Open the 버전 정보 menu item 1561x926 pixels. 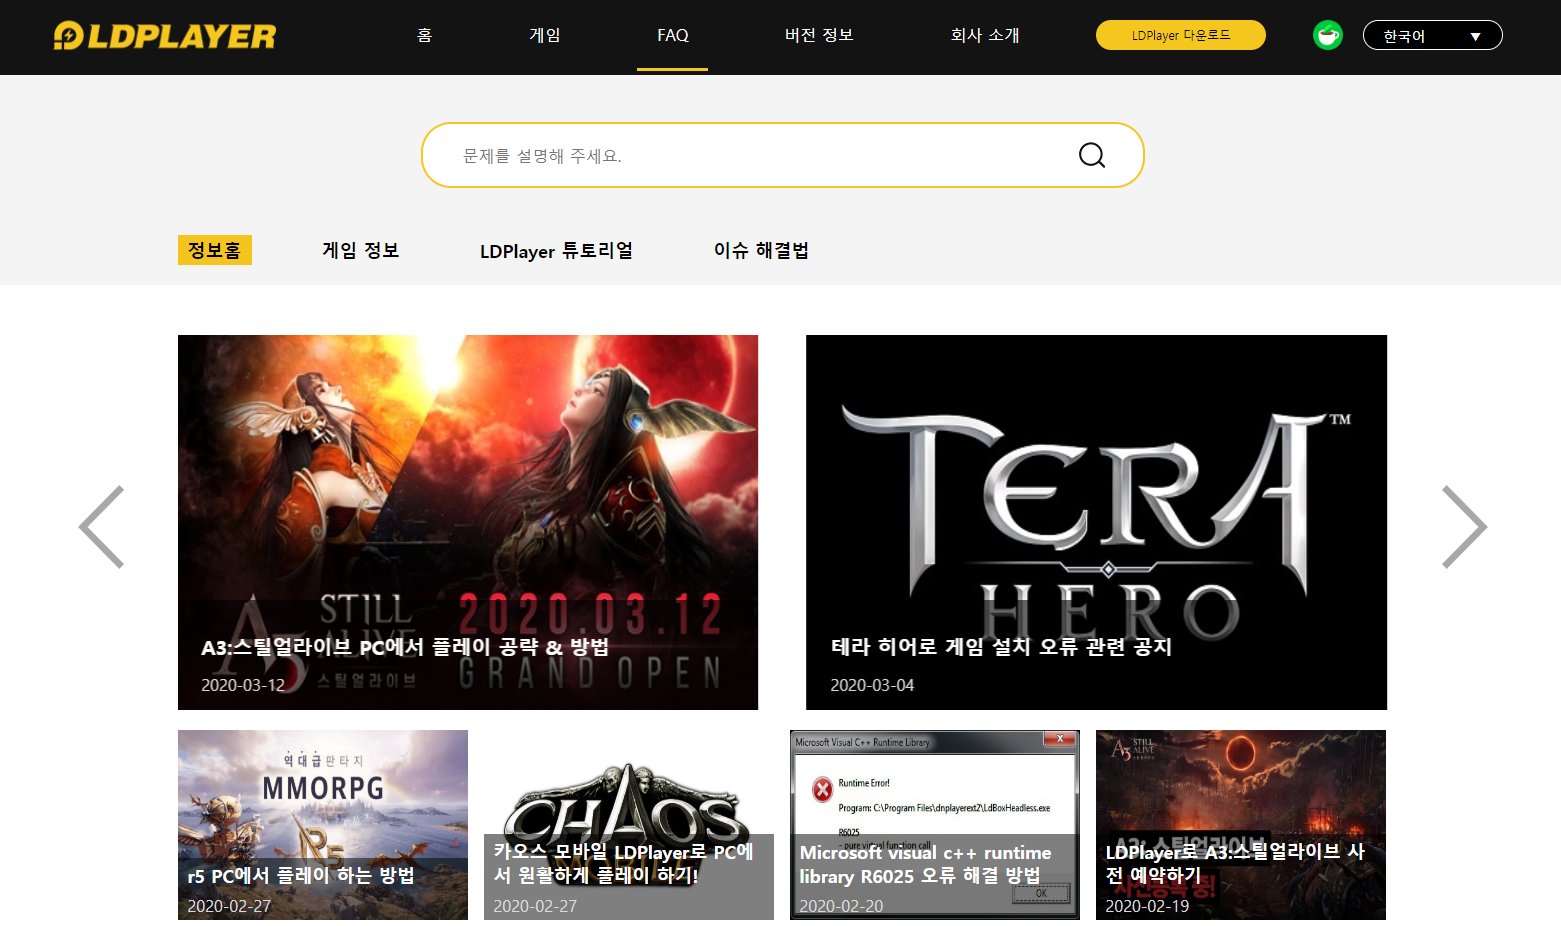tap(819, 35)
